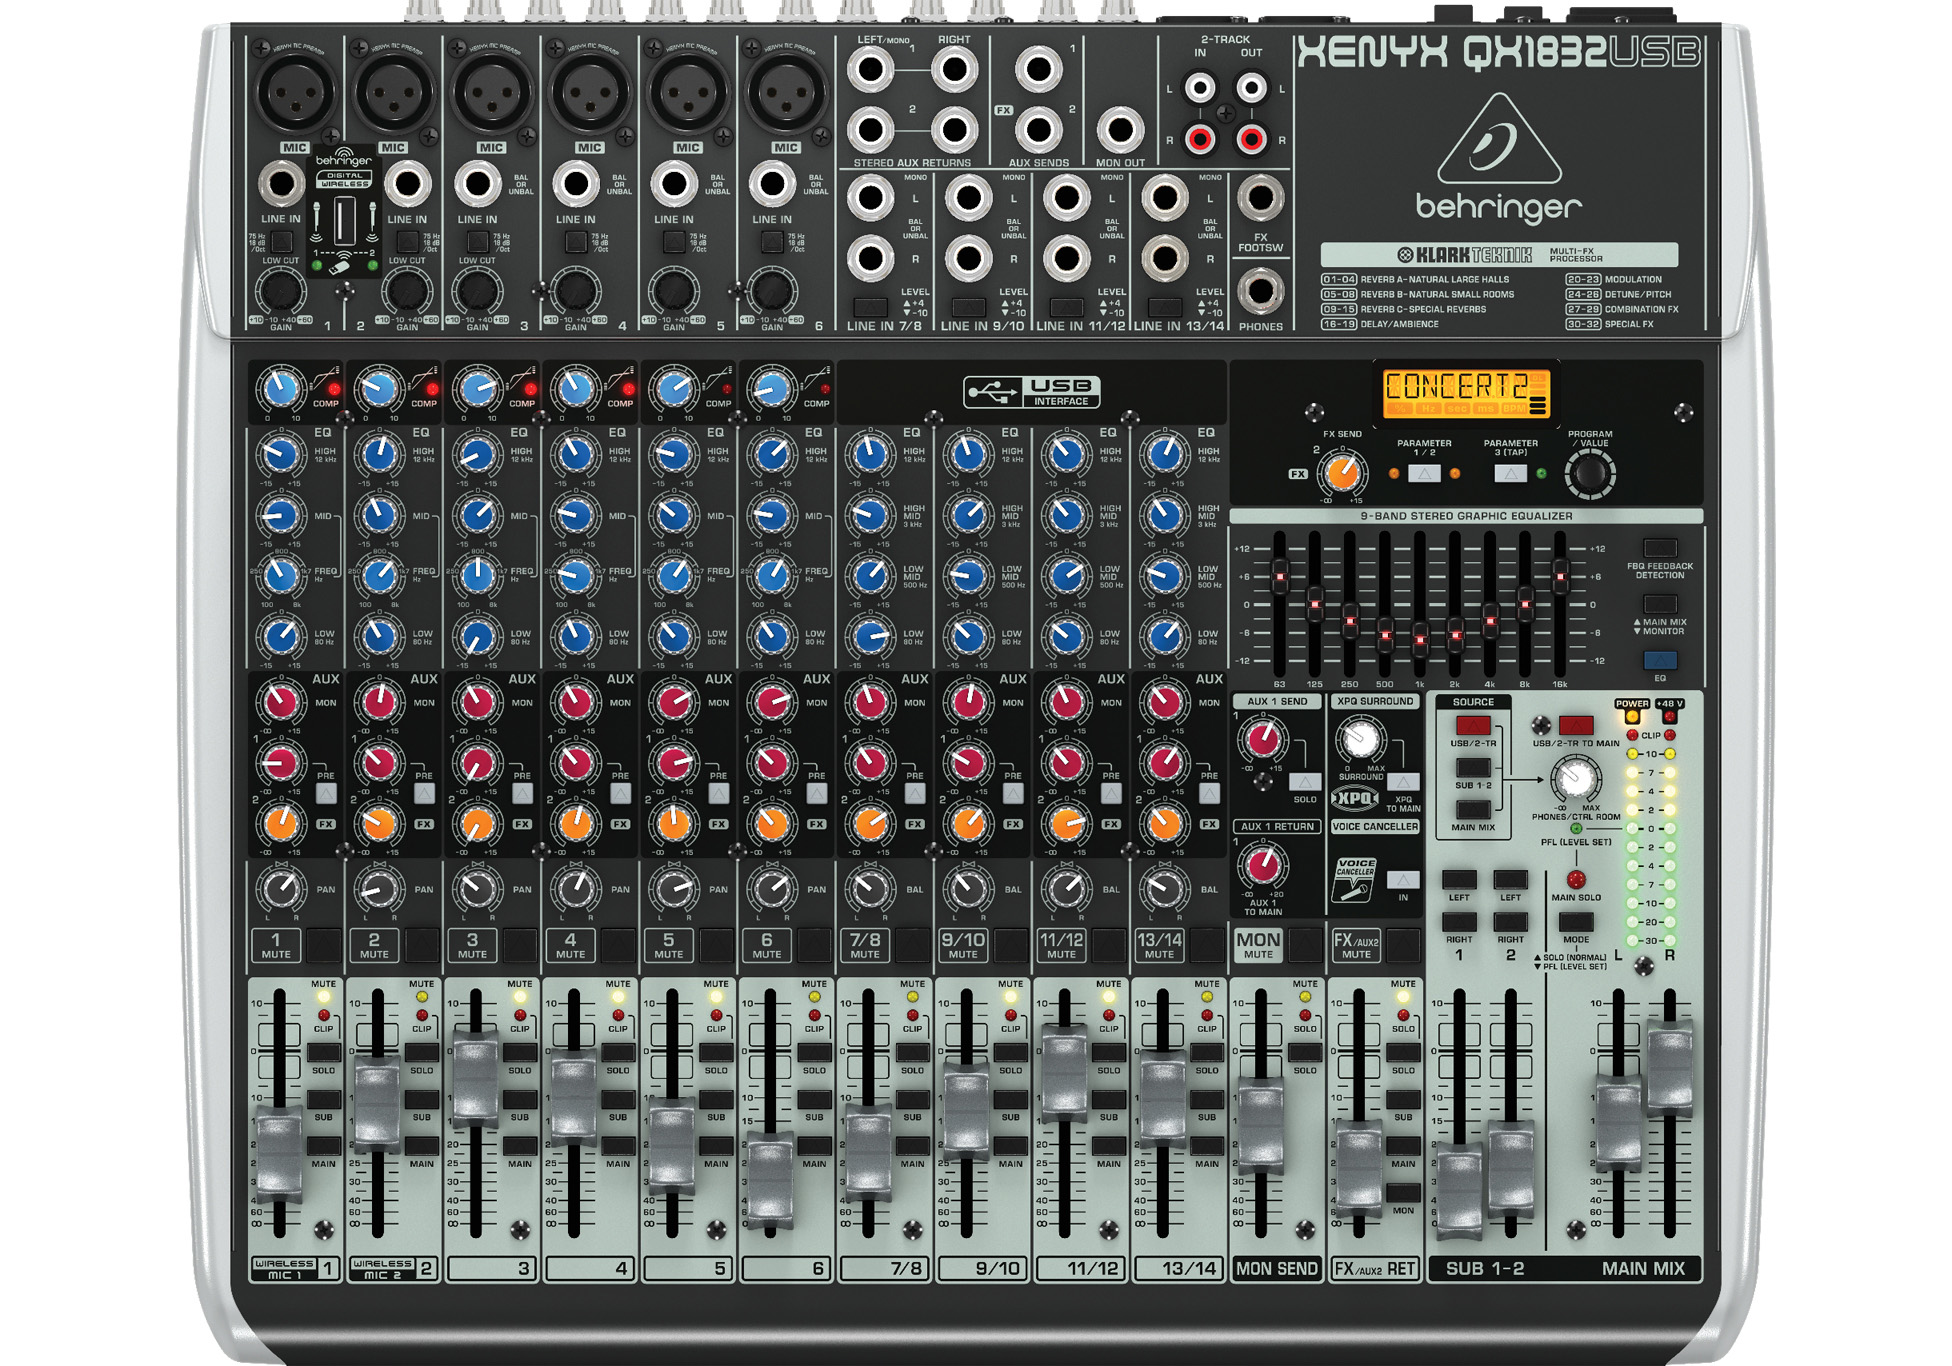Screen dimensions: 1952x1366
Task: Click the red MAIN SOLO indicator
Action: coord(1576,879)
